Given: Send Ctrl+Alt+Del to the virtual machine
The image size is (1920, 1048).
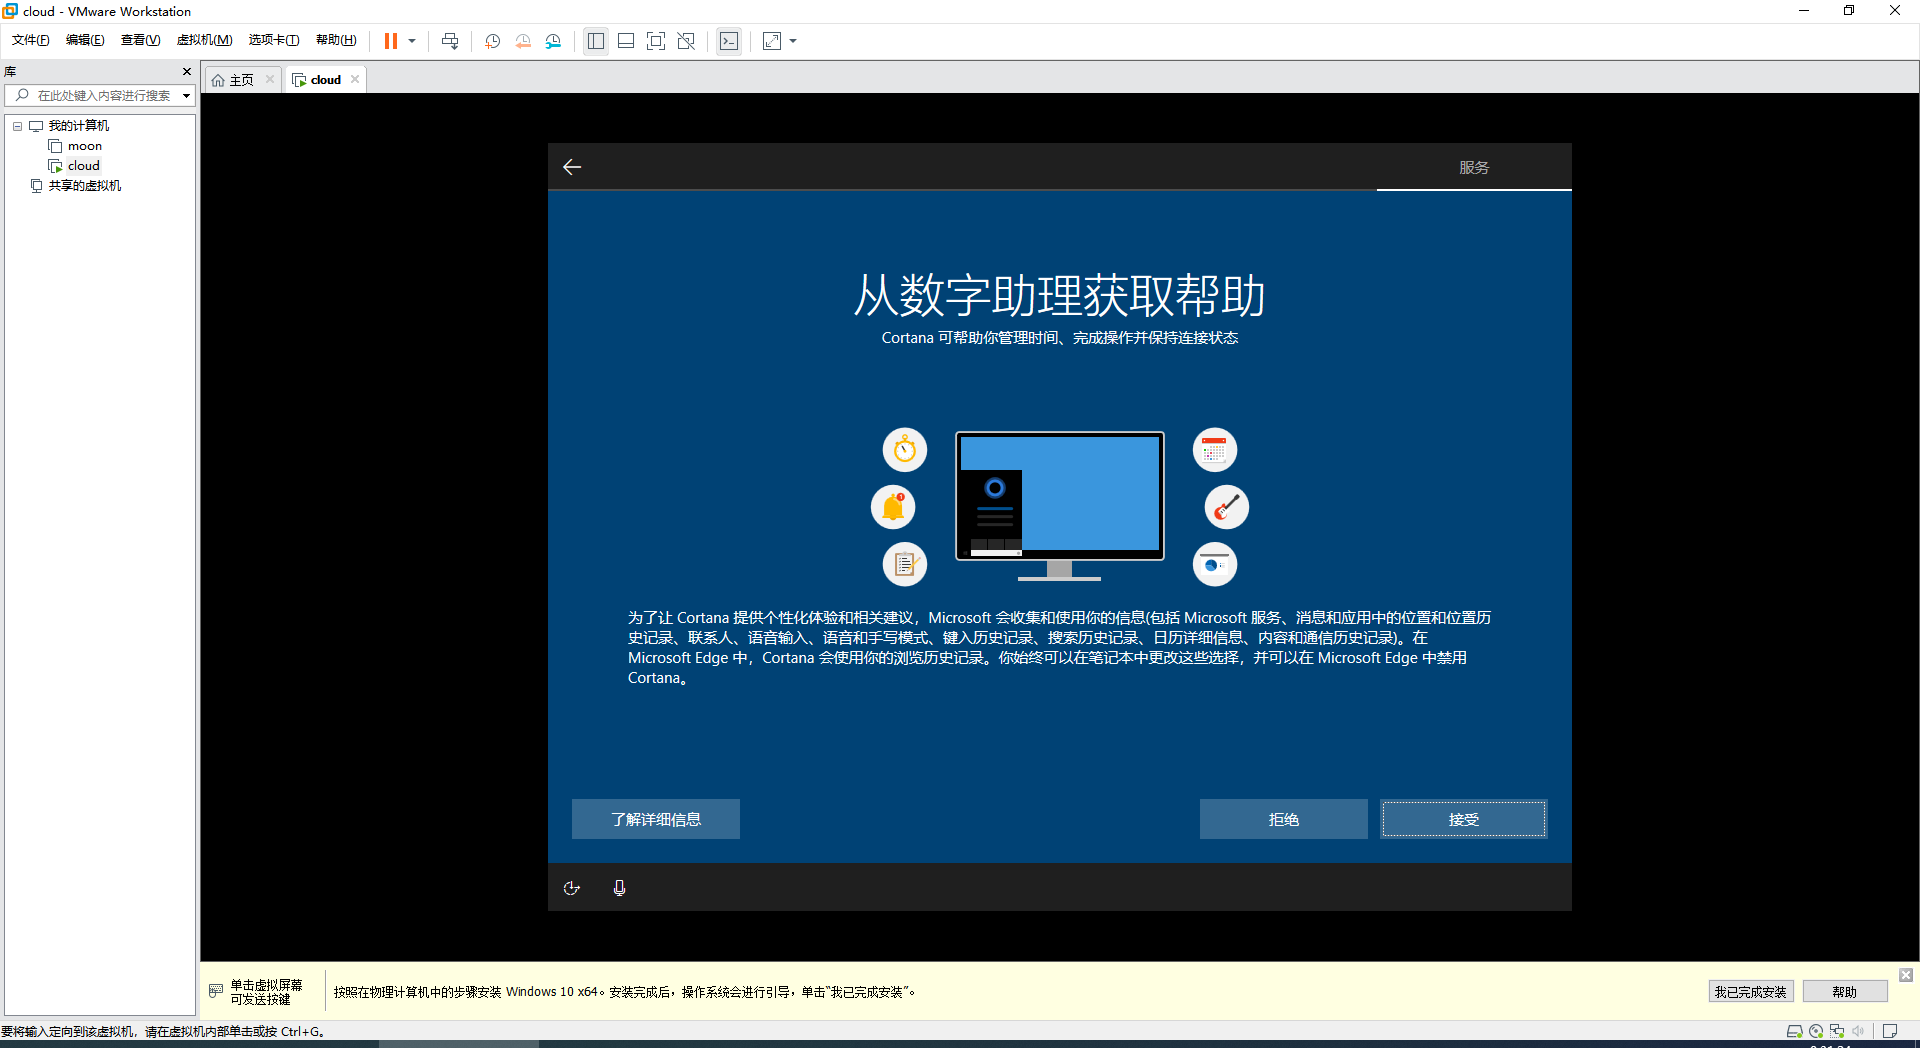Looking at the screenshot, I should [x=450, y=41].
